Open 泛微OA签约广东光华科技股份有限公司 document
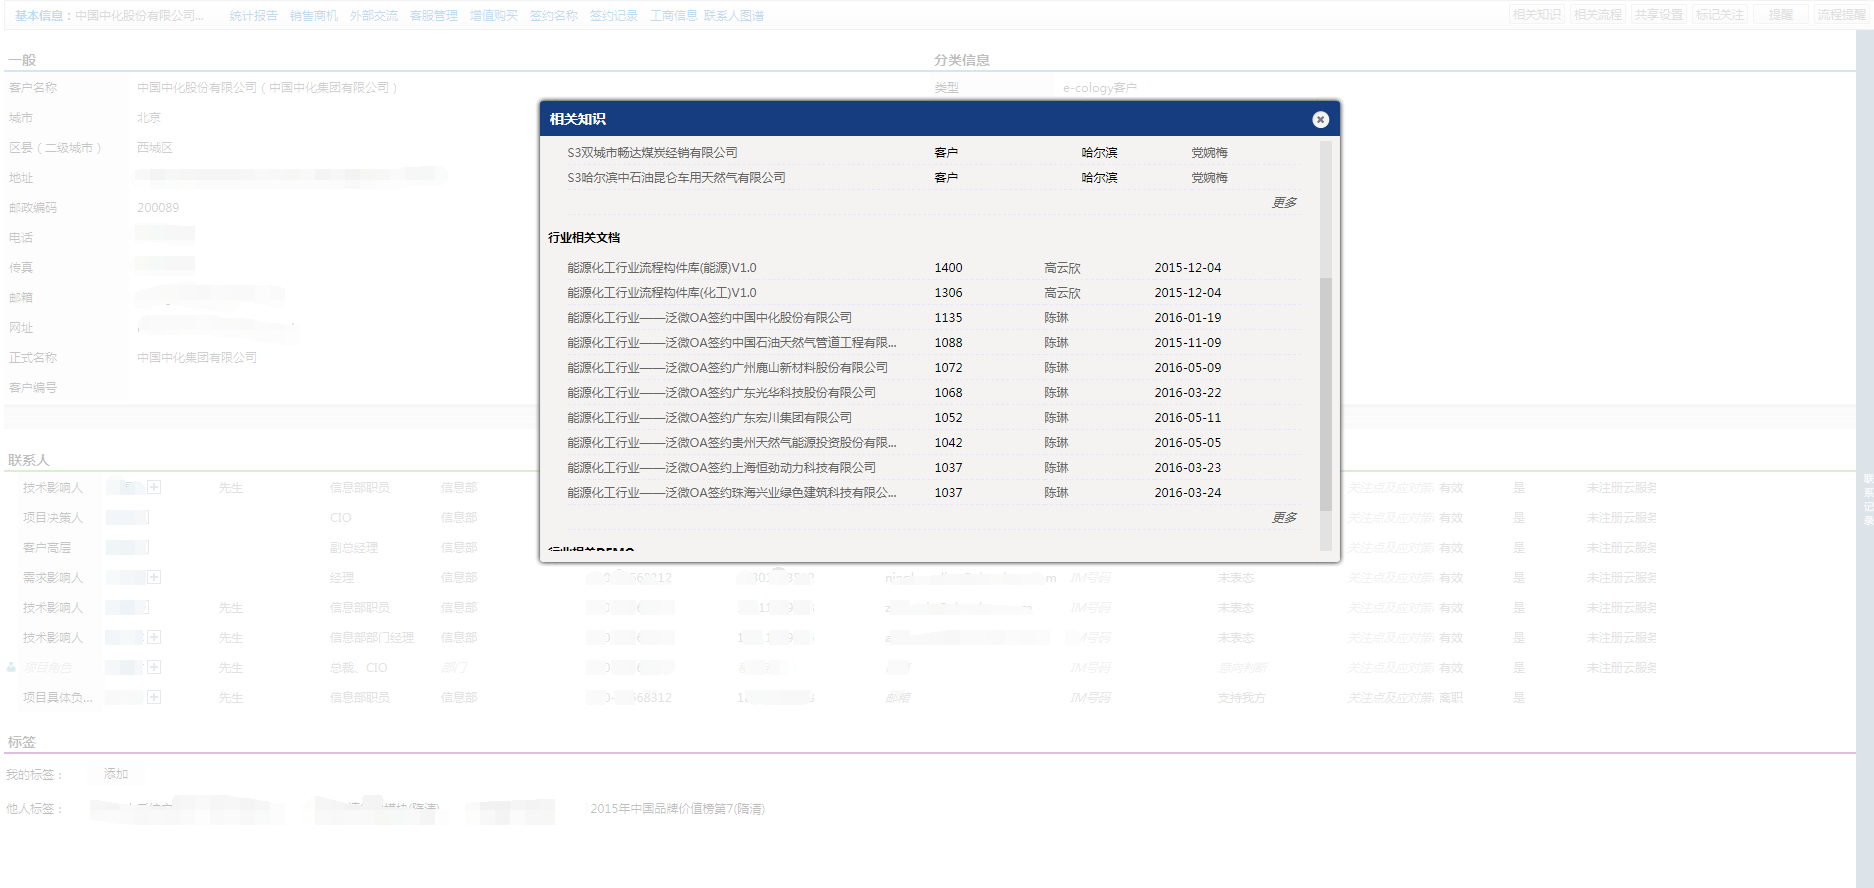1874x888 pixels. 721,393
